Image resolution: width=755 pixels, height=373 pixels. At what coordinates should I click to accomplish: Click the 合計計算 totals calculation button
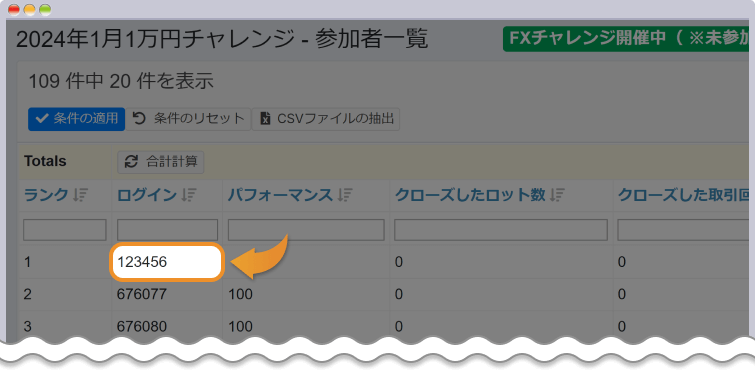tap(161, 162)
